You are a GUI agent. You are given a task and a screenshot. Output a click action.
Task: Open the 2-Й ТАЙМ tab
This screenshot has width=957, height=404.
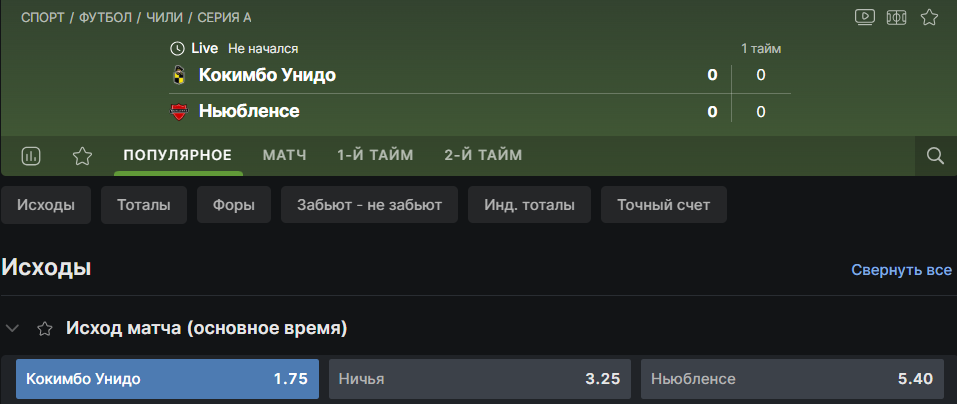483,155
